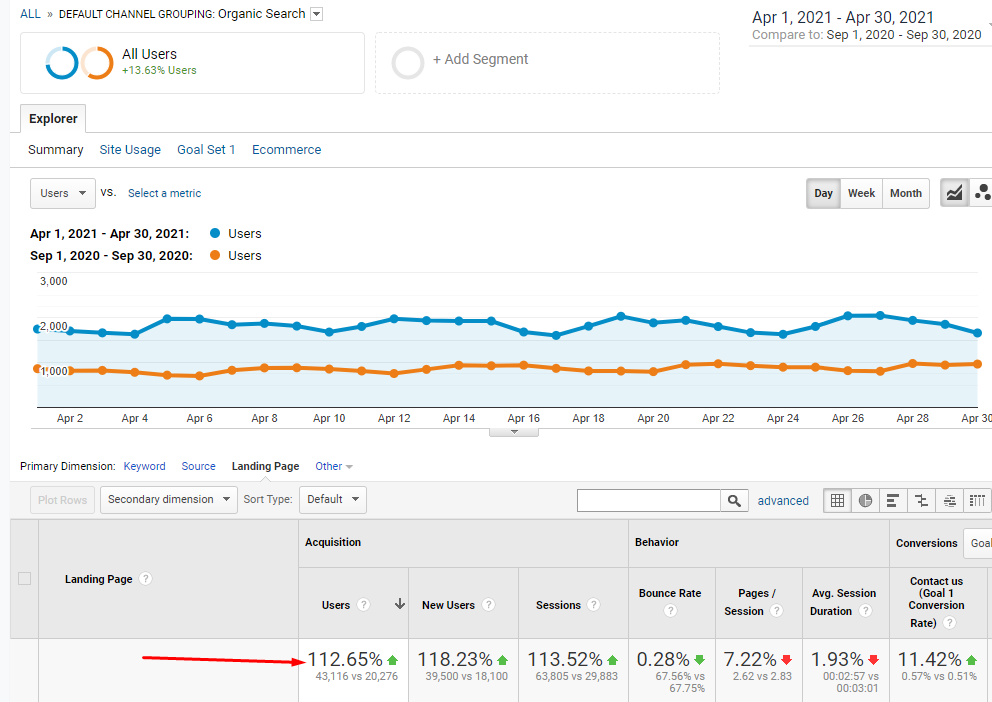Toggle Month time granularity
Image resolution: width=992 pixels, height=702 pixels.
point(905,193)
